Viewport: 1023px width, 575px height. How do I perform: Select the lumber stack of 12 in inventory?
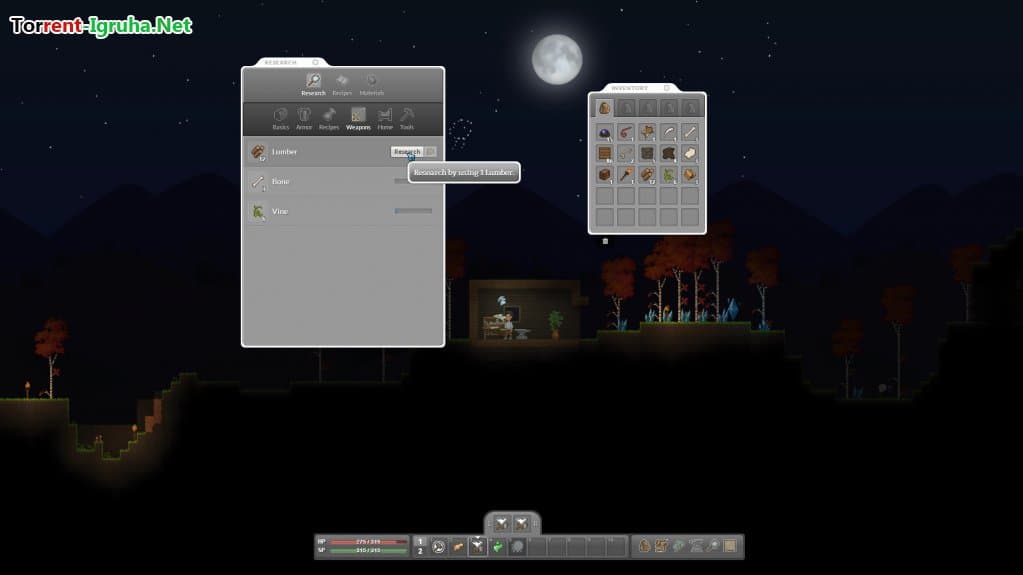click(x=647, y=174)
